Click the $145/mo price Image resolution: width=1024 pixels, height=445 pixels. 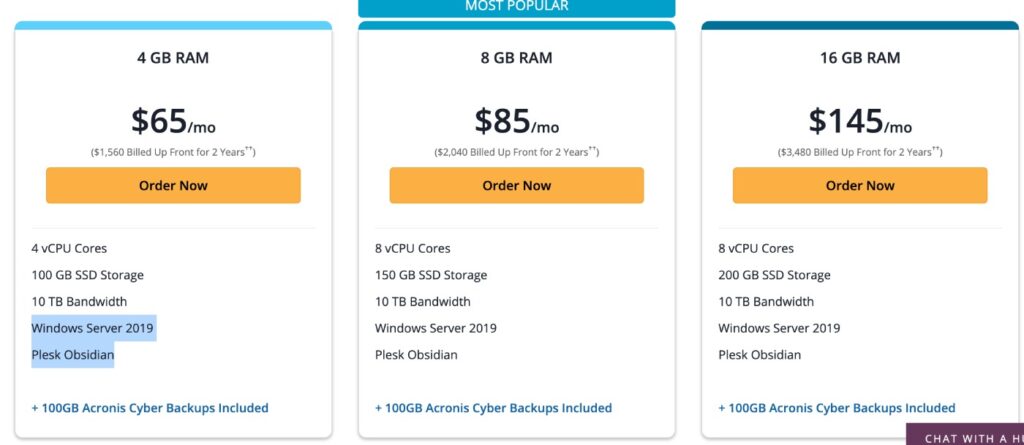[x=860, y=122]
